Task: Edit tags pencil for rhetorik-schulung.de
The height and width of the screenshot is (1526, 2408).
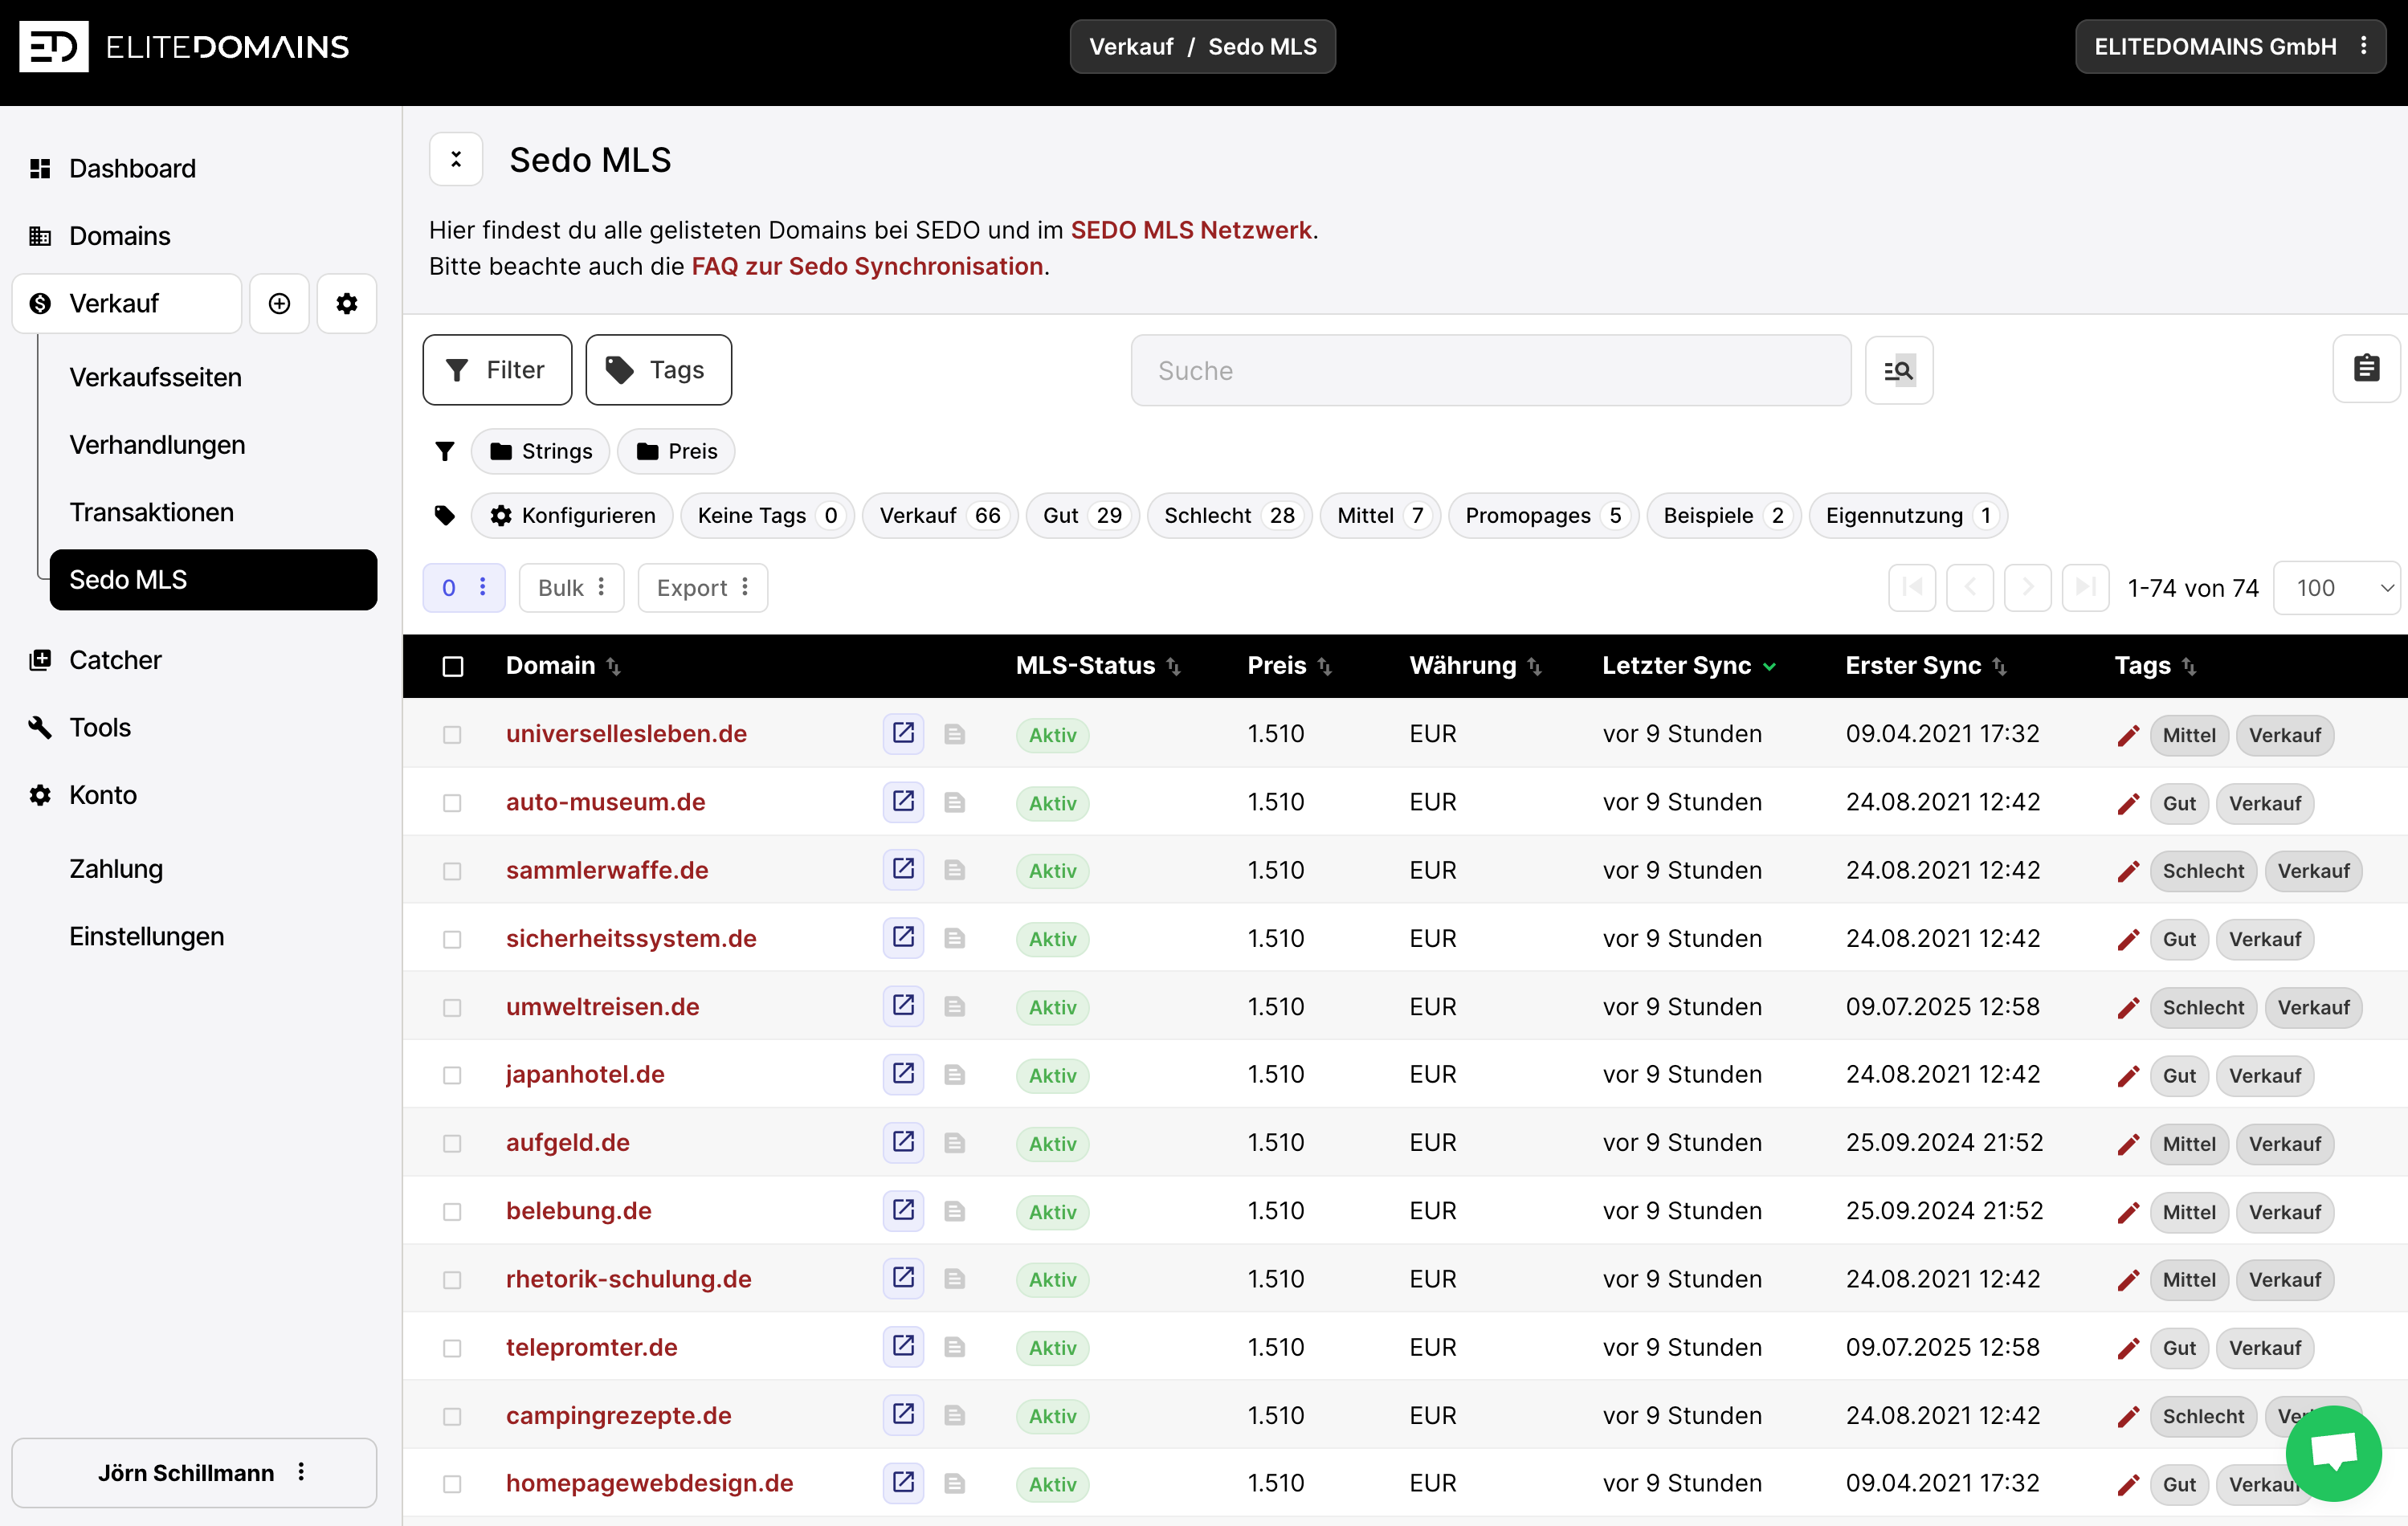Action: (2128, 1280)
